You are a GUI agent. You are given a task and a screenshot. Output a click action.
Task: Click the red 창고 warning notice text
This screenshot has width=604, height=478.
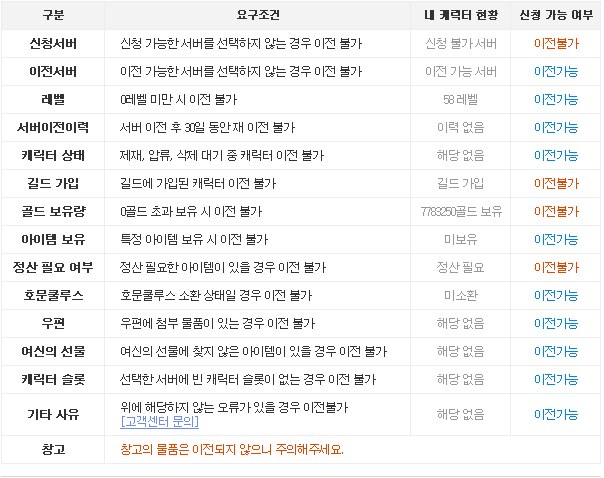point(231,449)
